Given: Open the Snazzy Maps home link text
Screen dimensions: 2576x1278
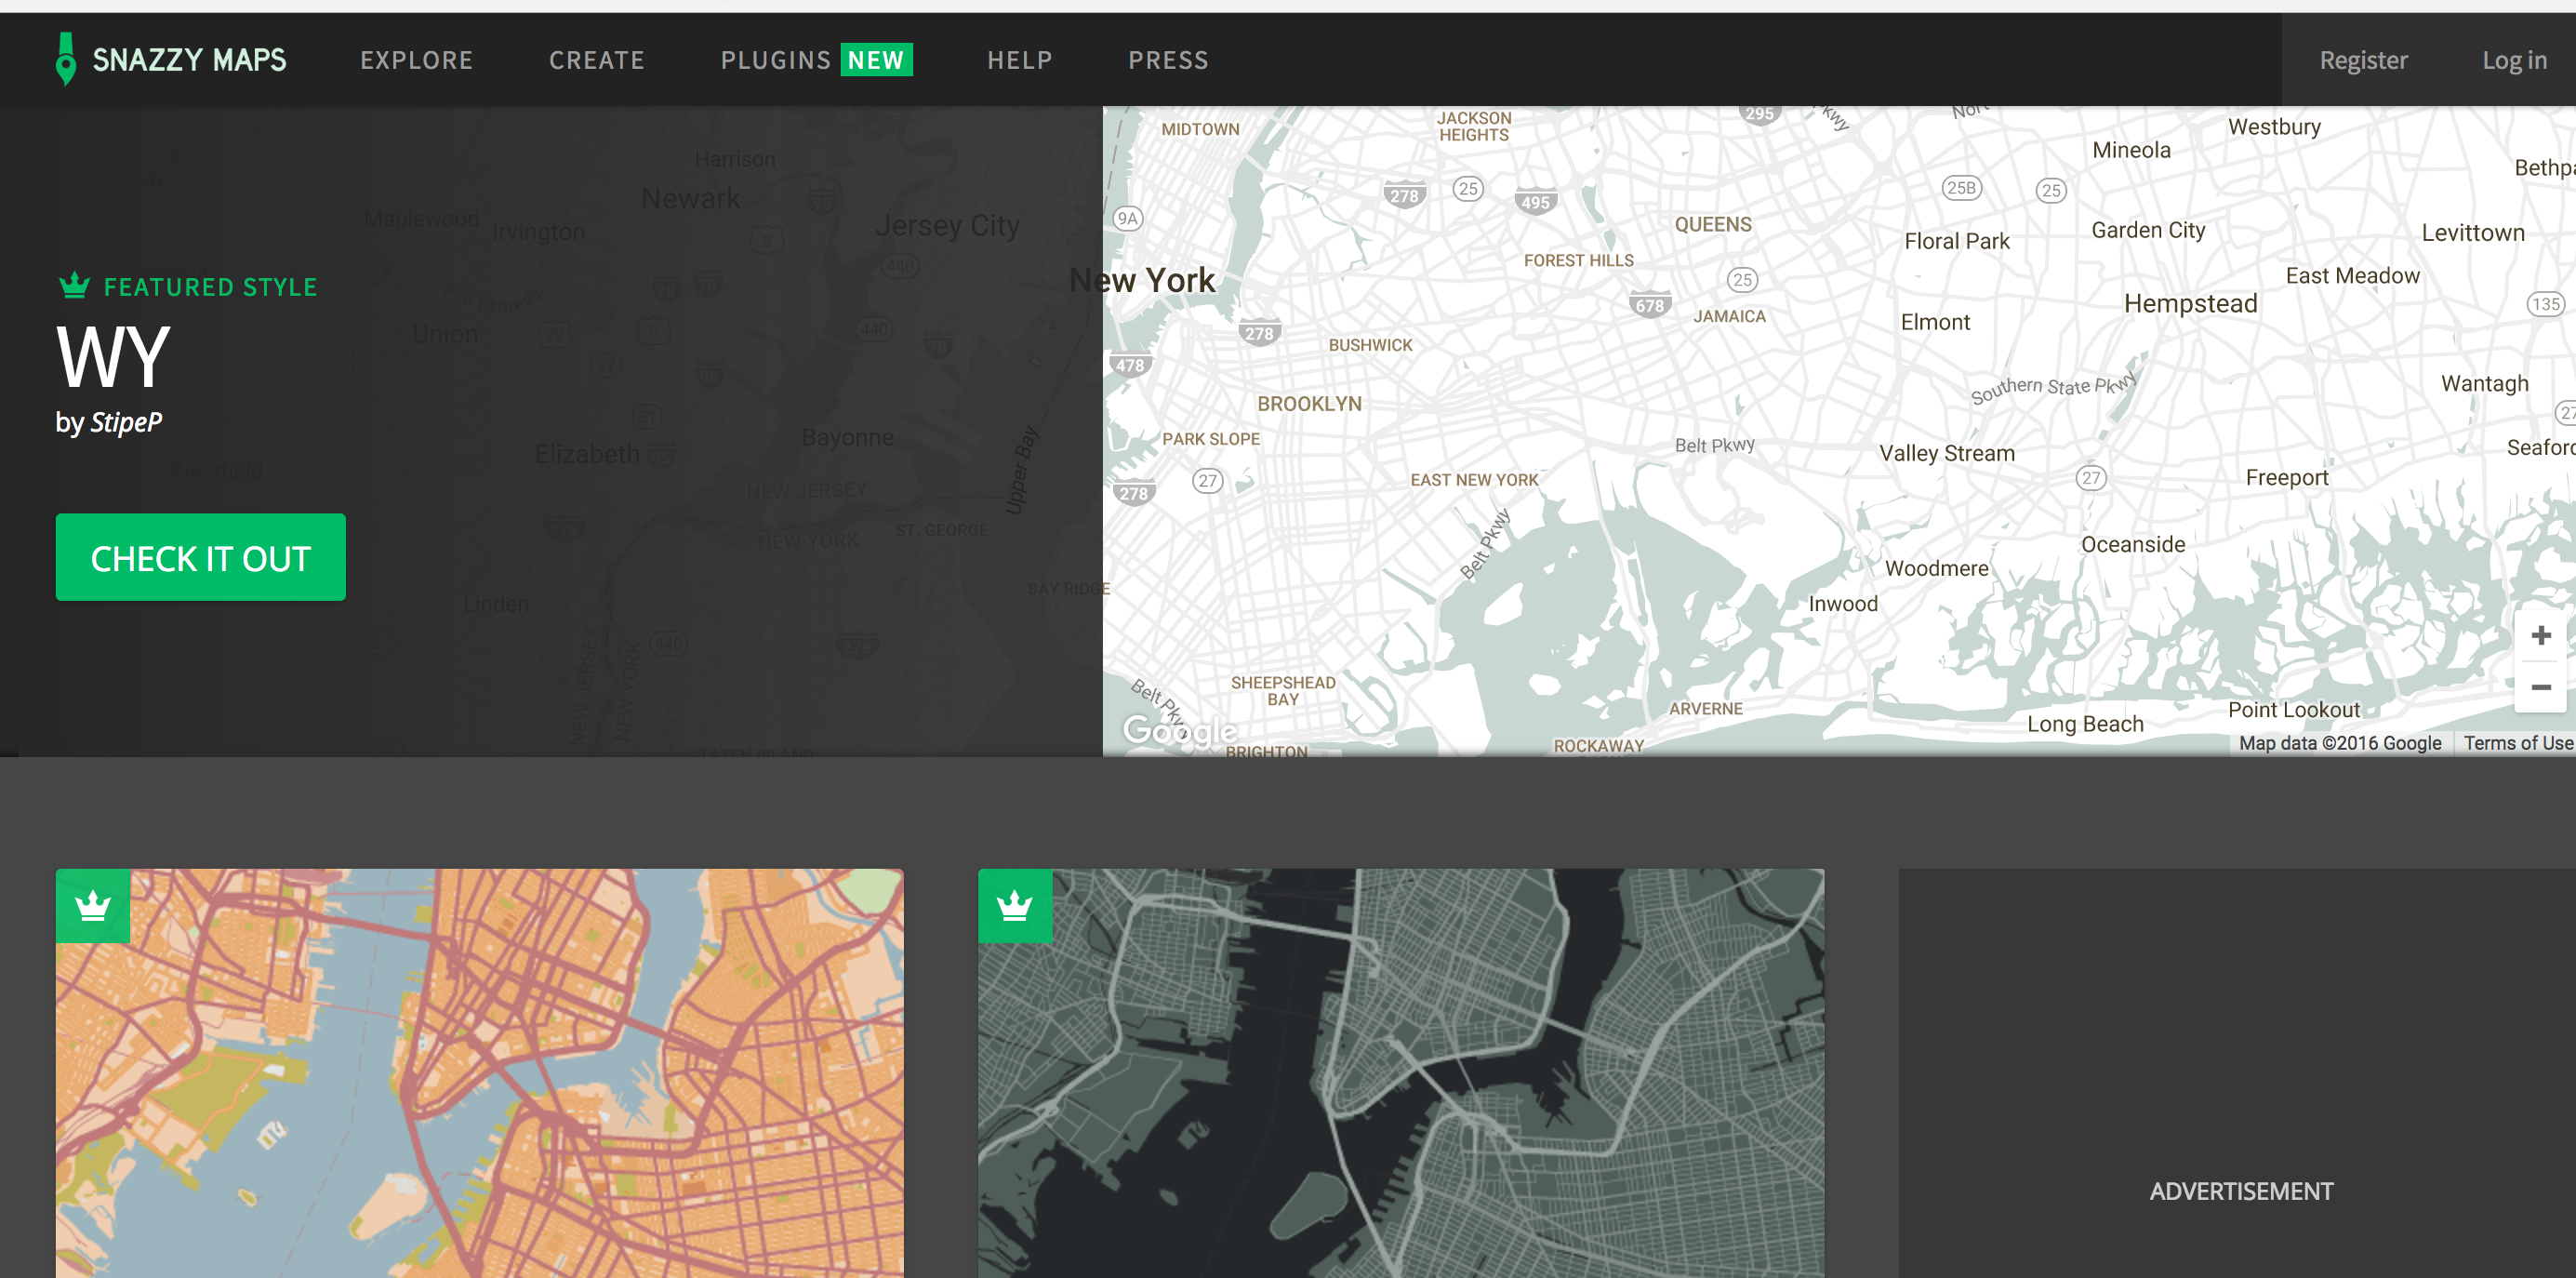Looking at the screenshot, I should [189, 60].
